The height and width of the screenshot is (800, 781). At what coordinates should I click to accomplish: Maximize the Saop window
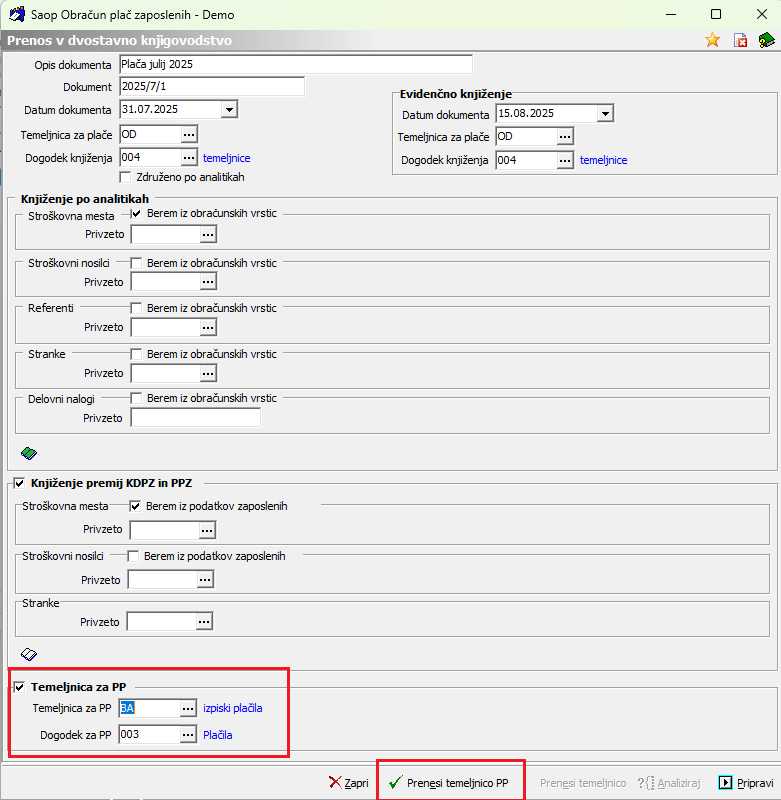[x=716, y=14]
